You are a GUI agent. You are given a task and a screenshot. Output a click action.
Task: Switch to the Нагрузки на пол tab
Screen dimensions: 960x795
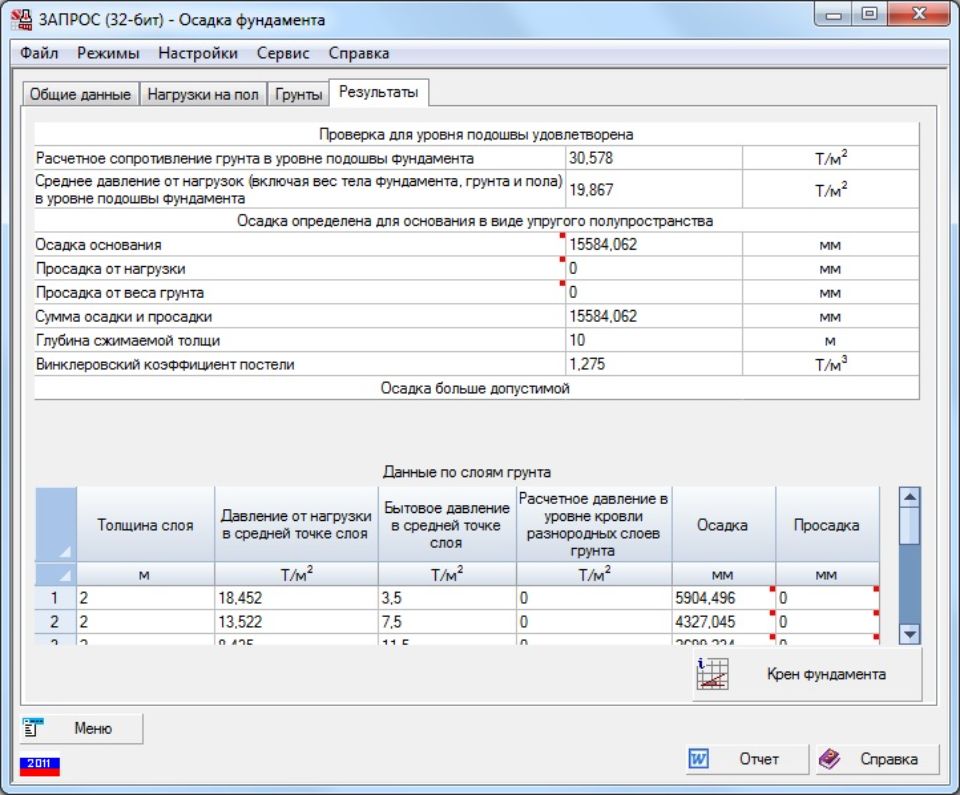[x=203, y=95]
